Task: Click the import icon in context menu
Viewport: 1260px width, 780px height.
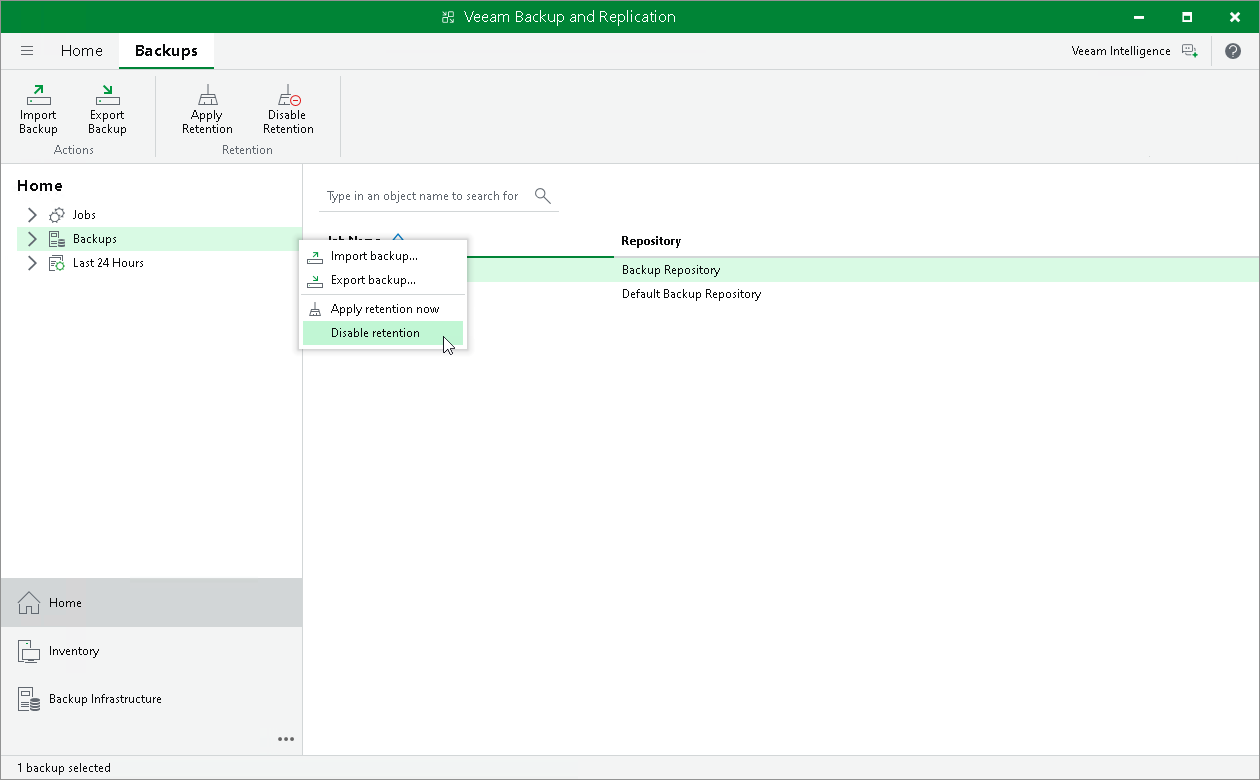Action: pyautogui.click(x=315, y=257)
